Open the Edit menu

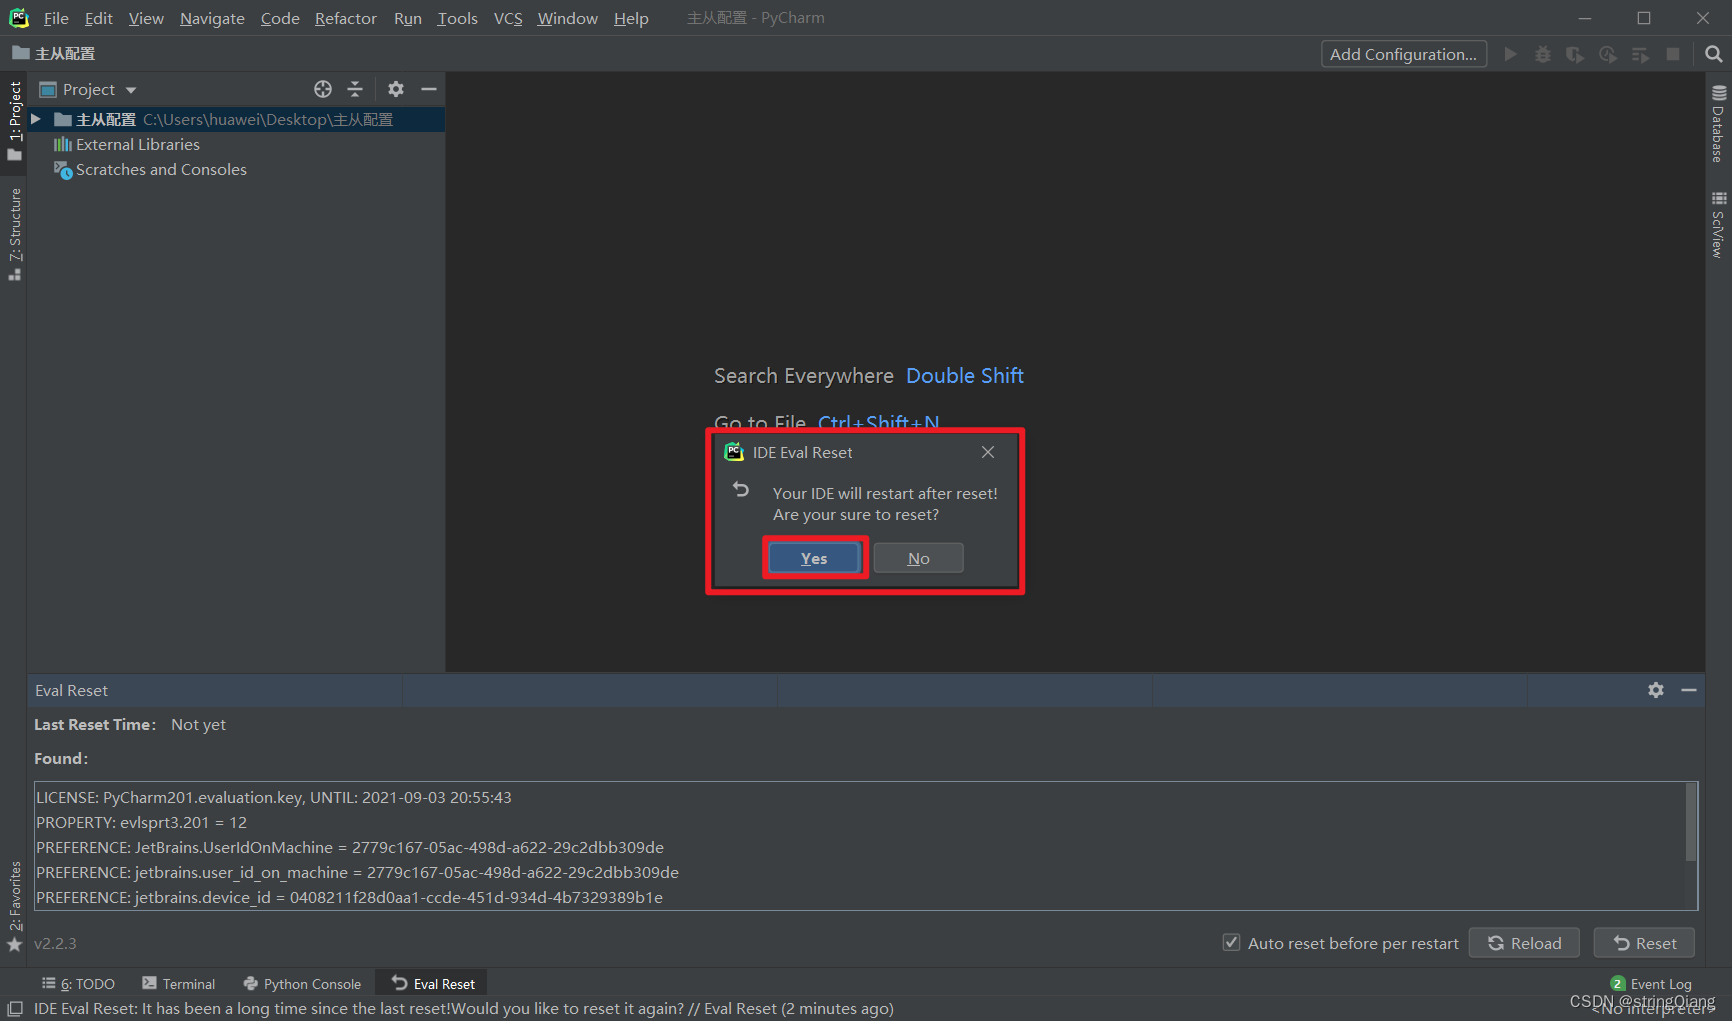(x=98, y=18)
